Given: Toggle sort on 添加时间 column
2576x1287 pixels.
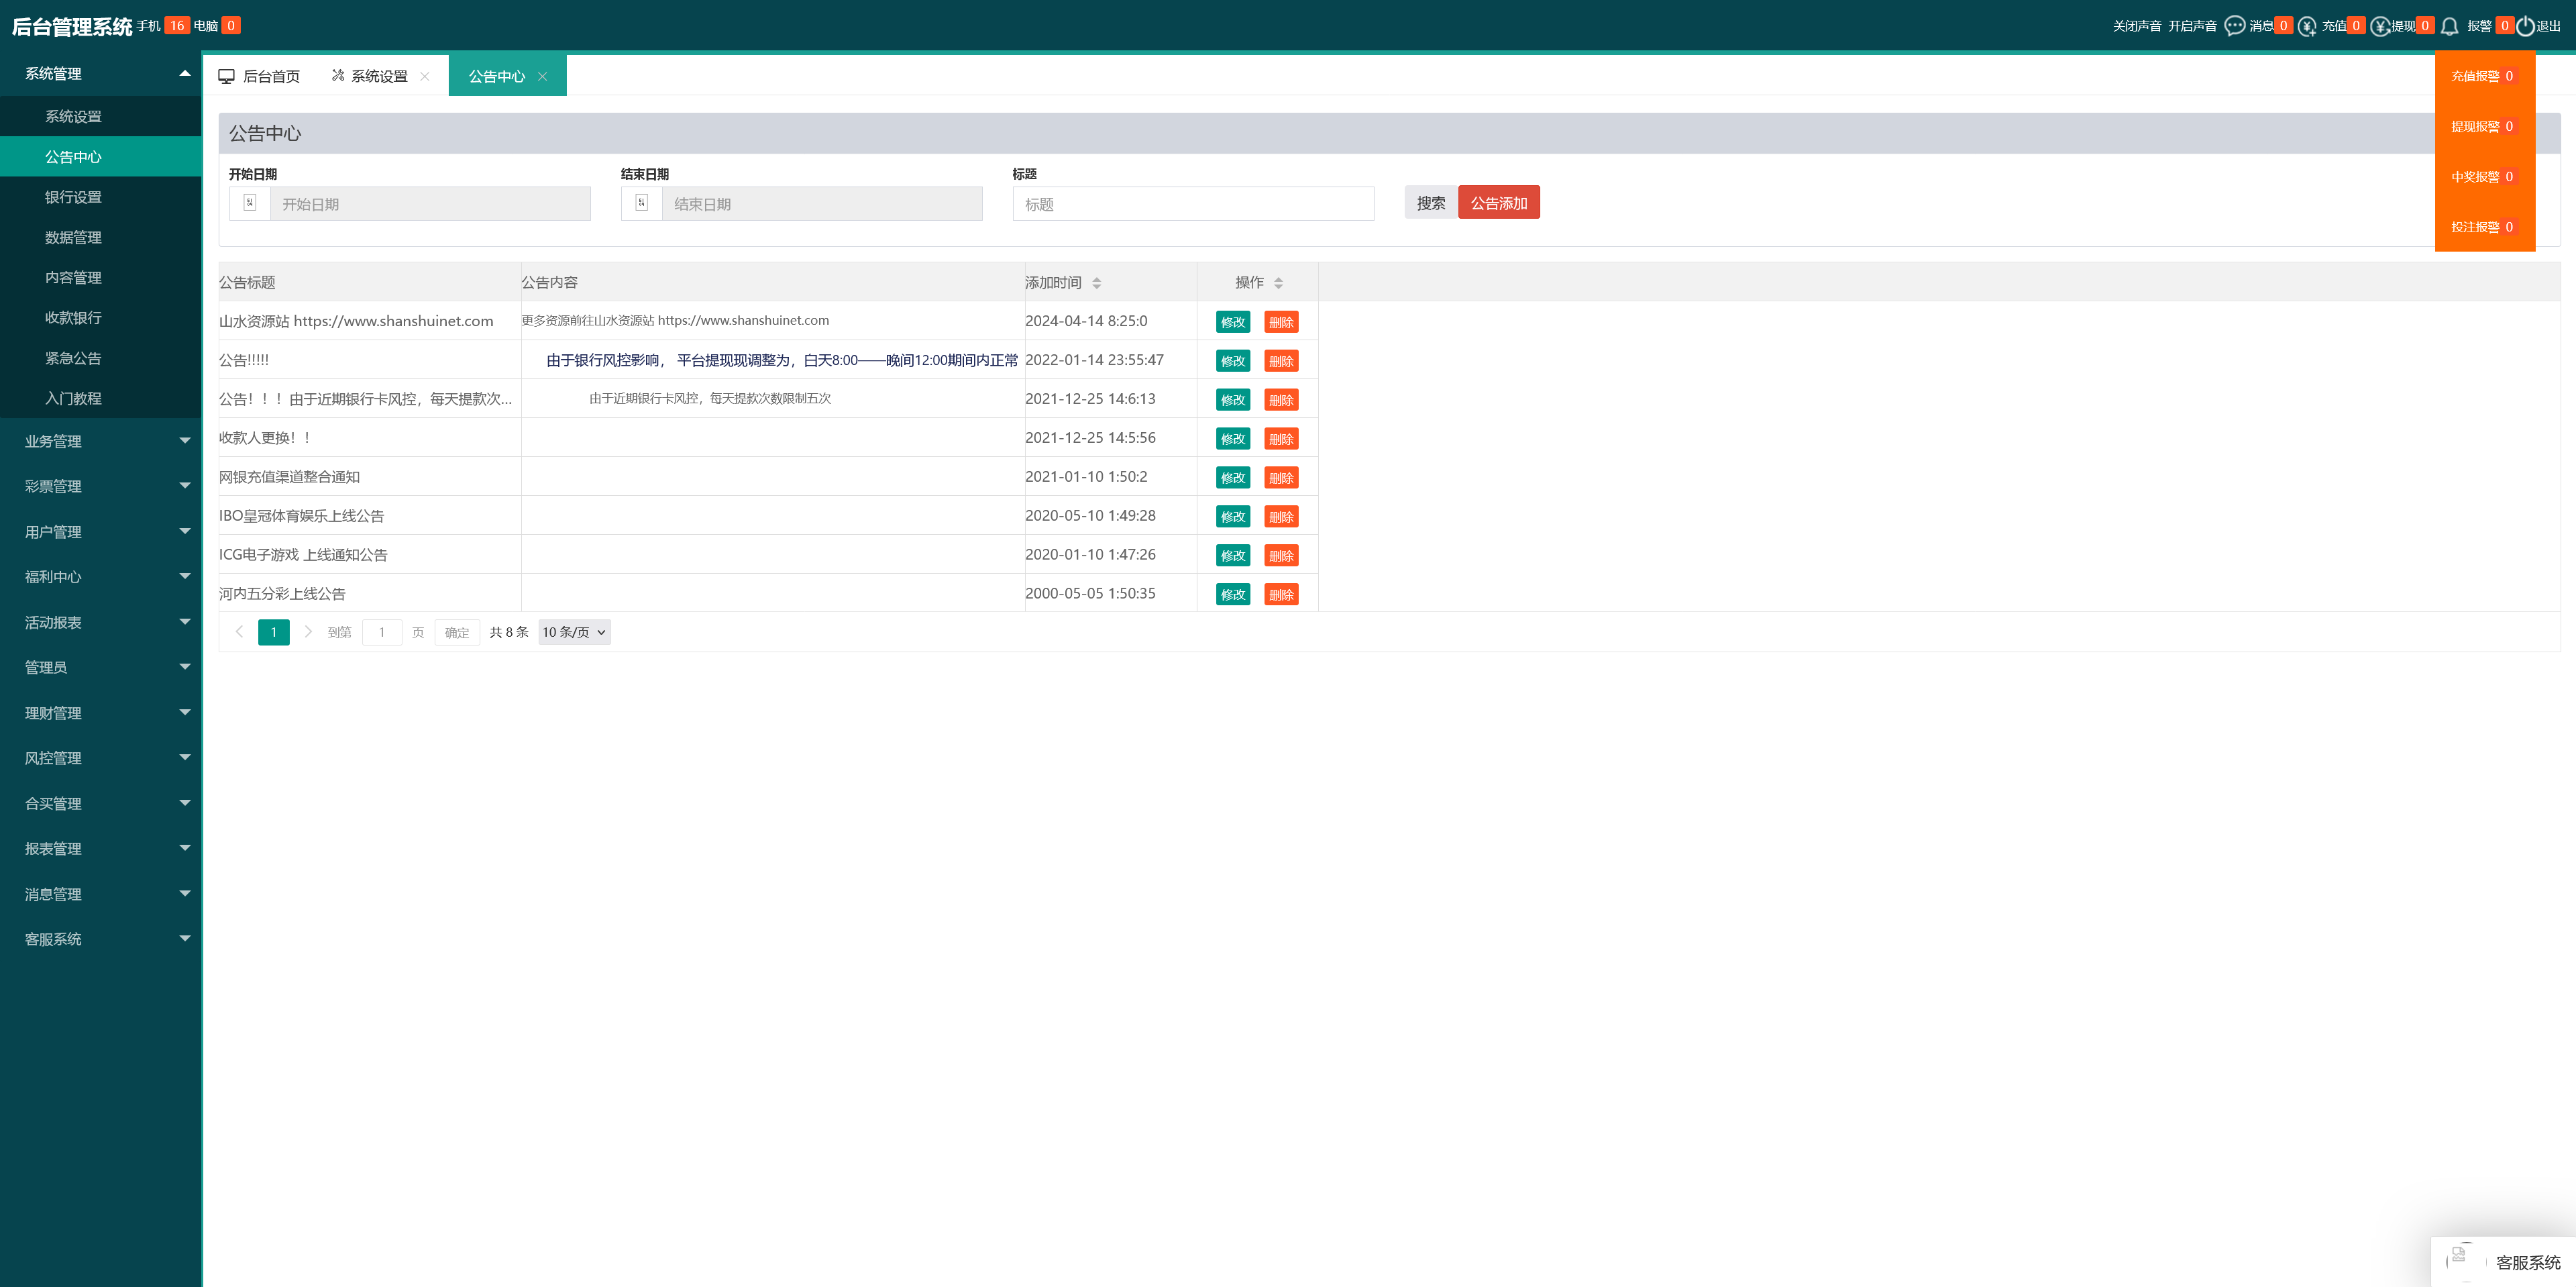Looking at the screenshot, I should (1097, 283).
